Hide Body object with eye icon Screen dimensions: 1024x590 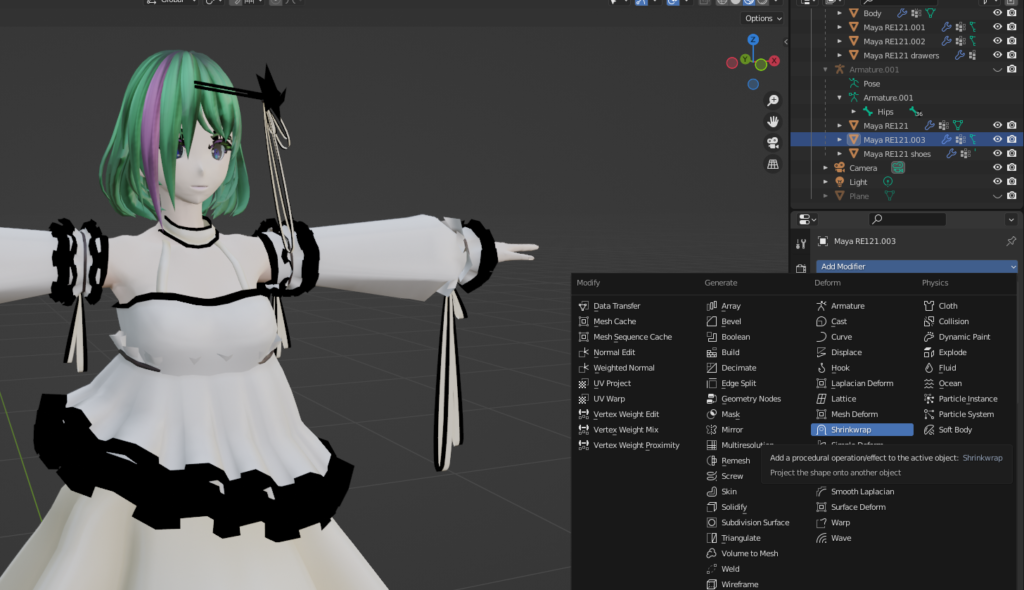click(997, 13)
